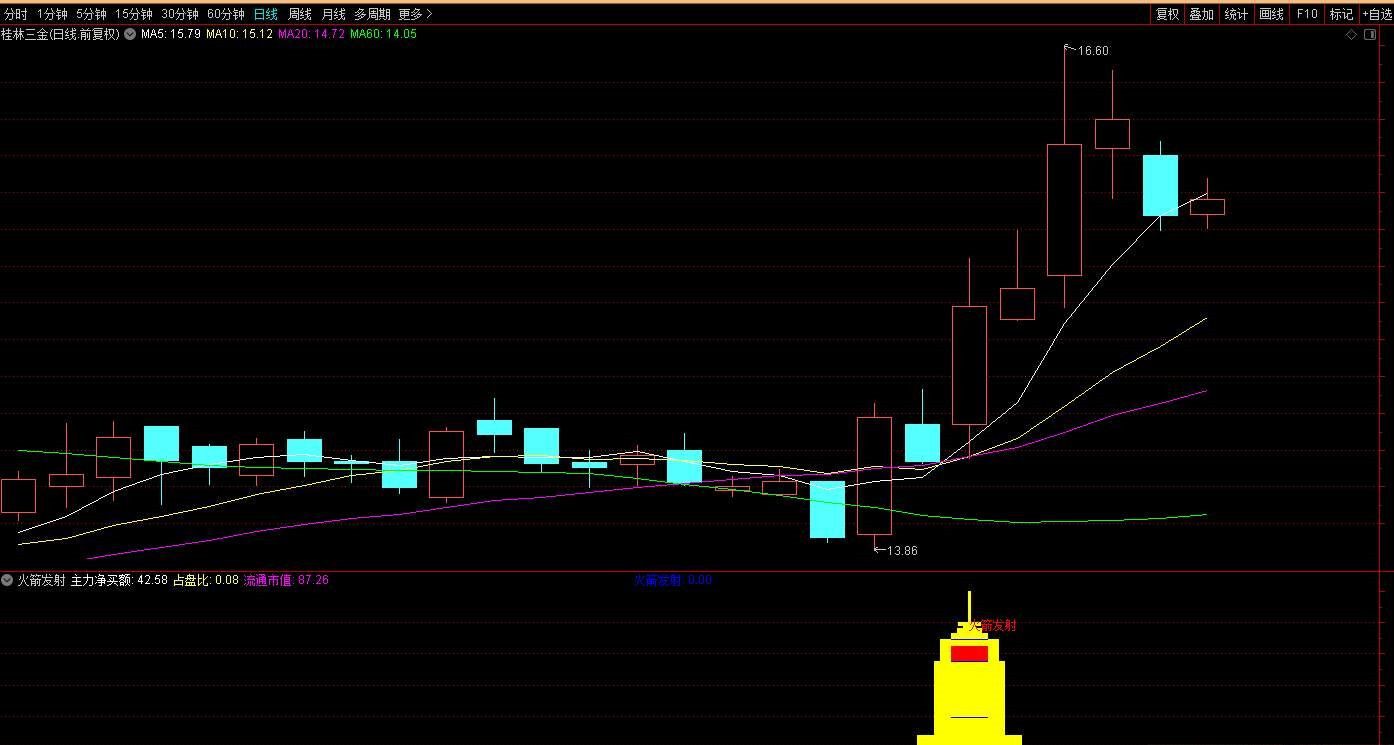Open 叠加 overlay tool
The width and height of the screenshot is (1394, 745).
[x=1201, y=14]
